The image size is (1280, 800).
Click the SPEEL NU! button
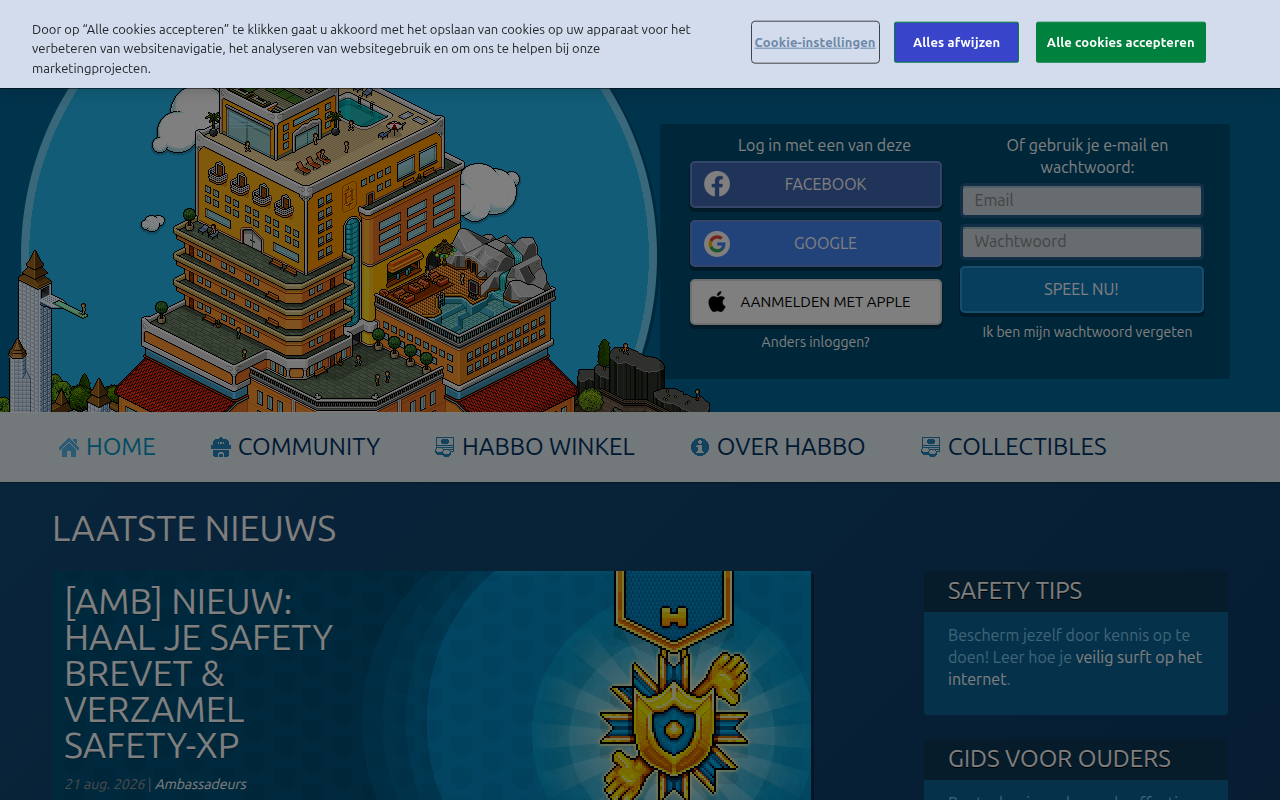[1082, 289]
